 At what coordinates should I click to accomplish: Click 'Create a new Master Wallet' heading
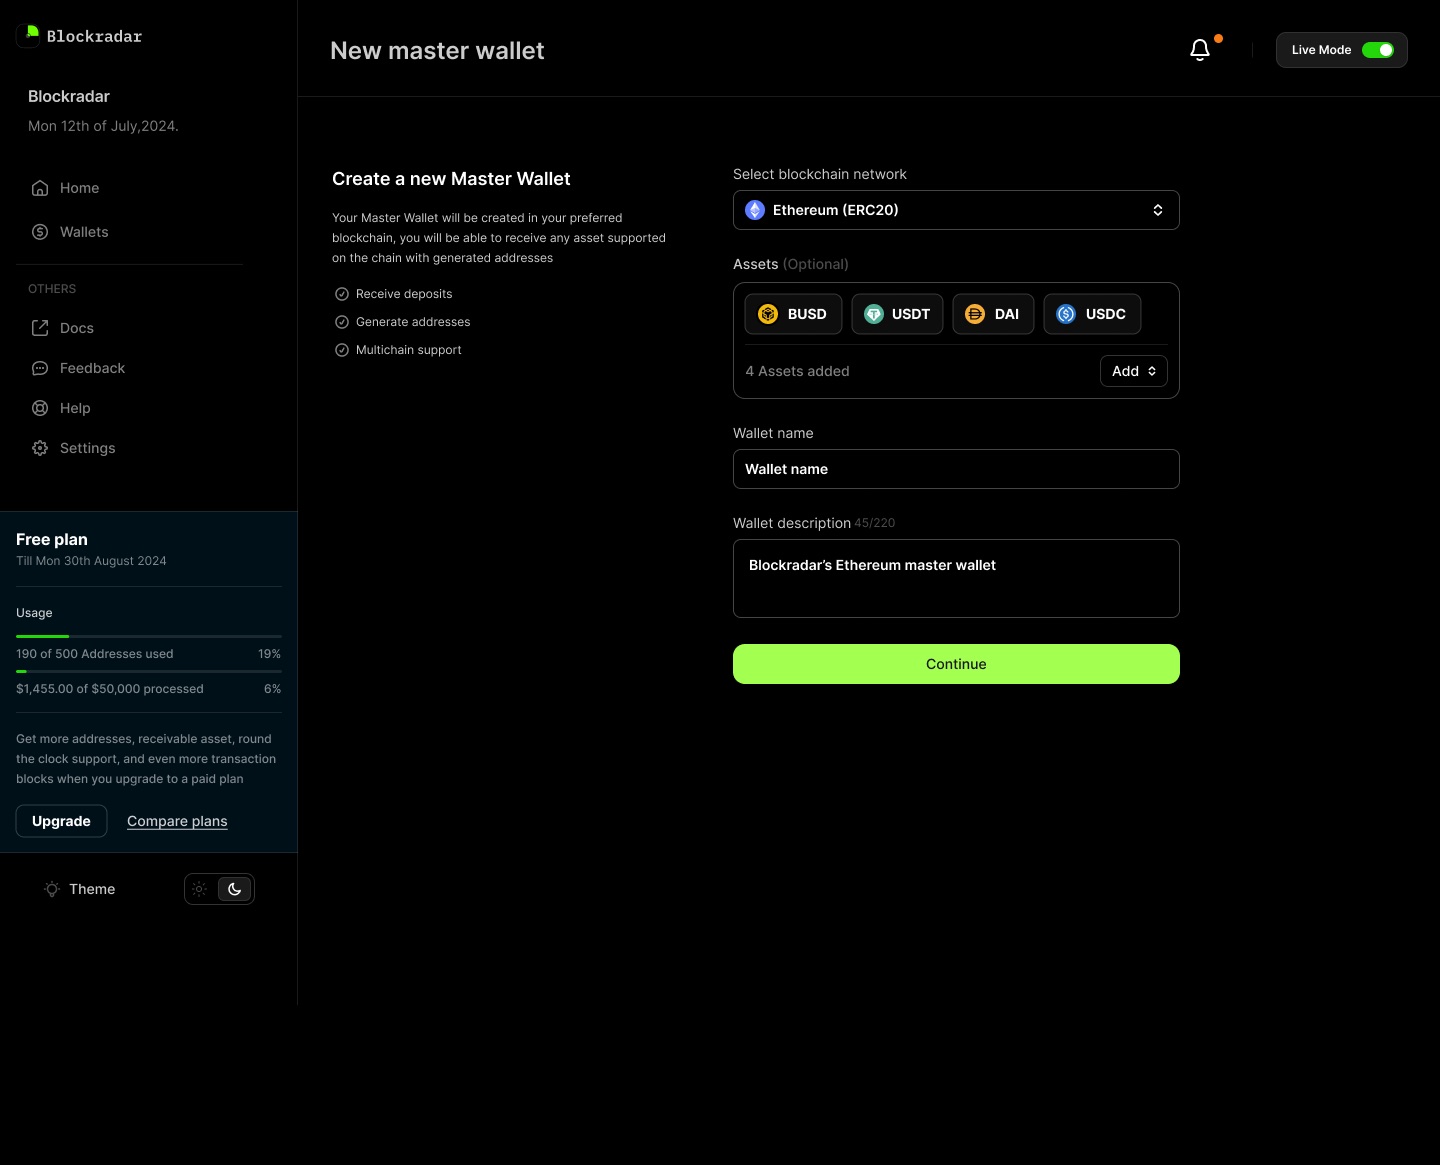pos(451,179)
